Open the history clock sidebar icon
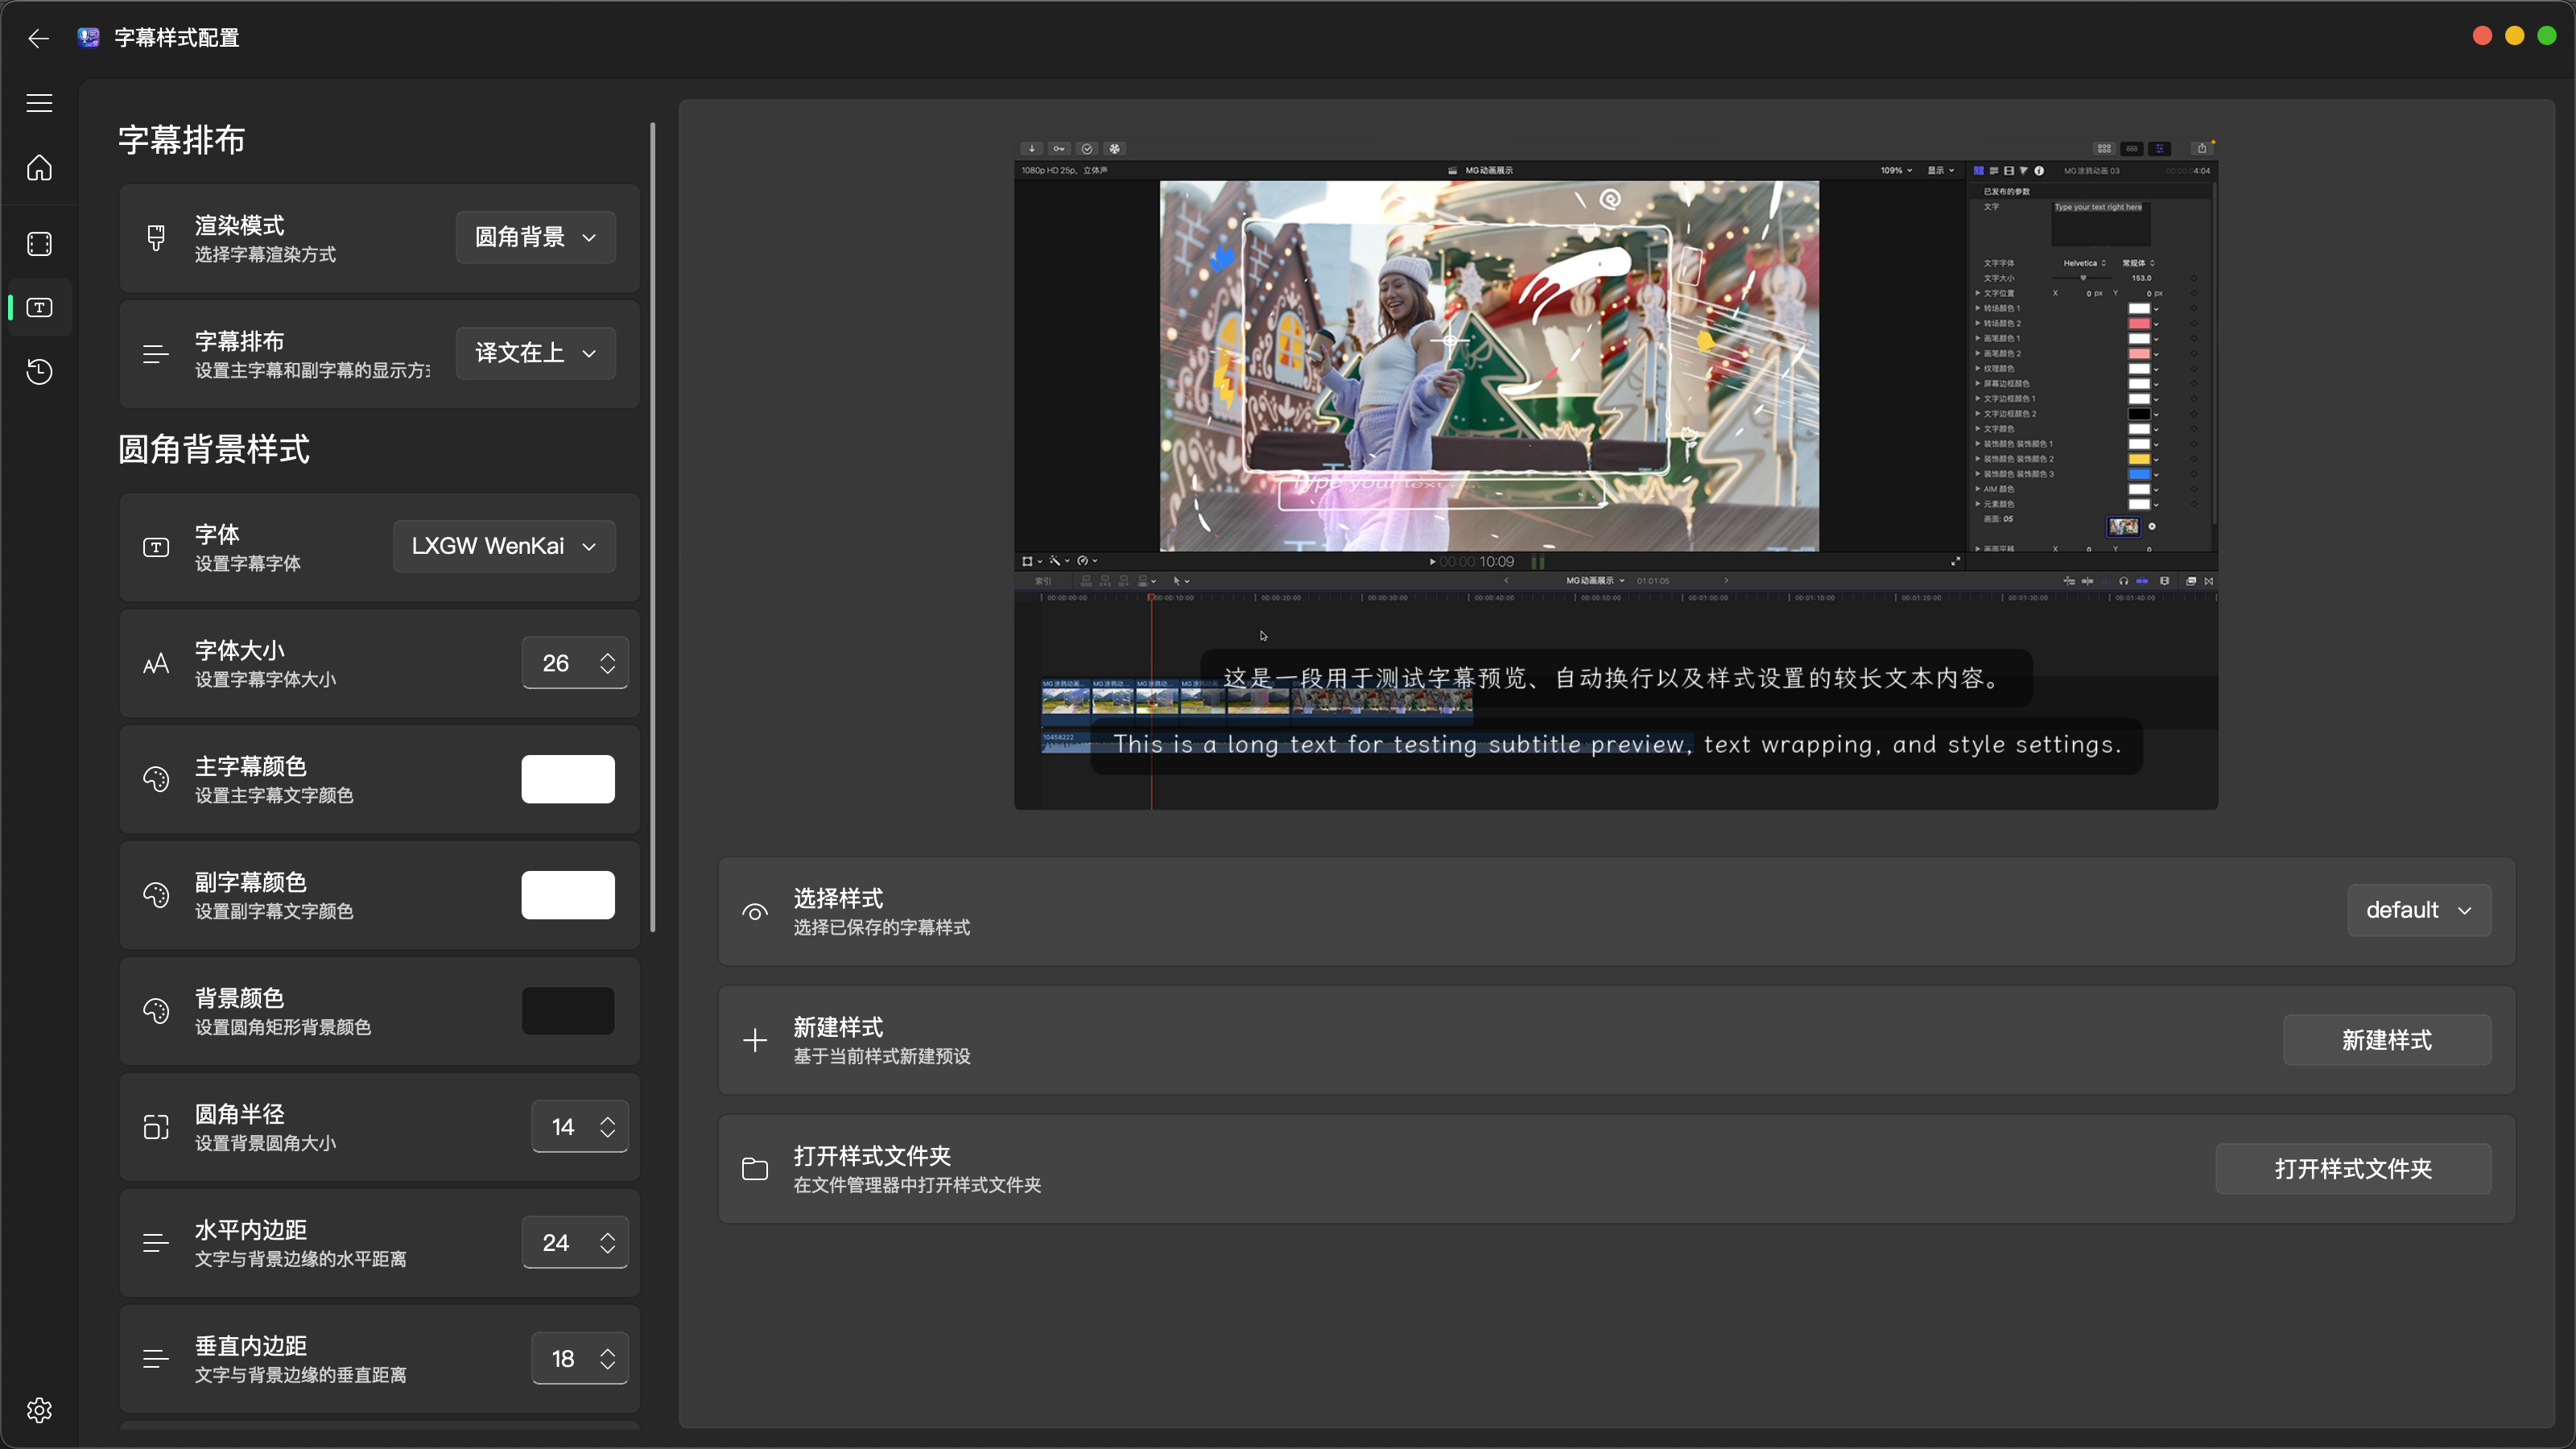This screenshot has width=2576, height=1449. 39,372
